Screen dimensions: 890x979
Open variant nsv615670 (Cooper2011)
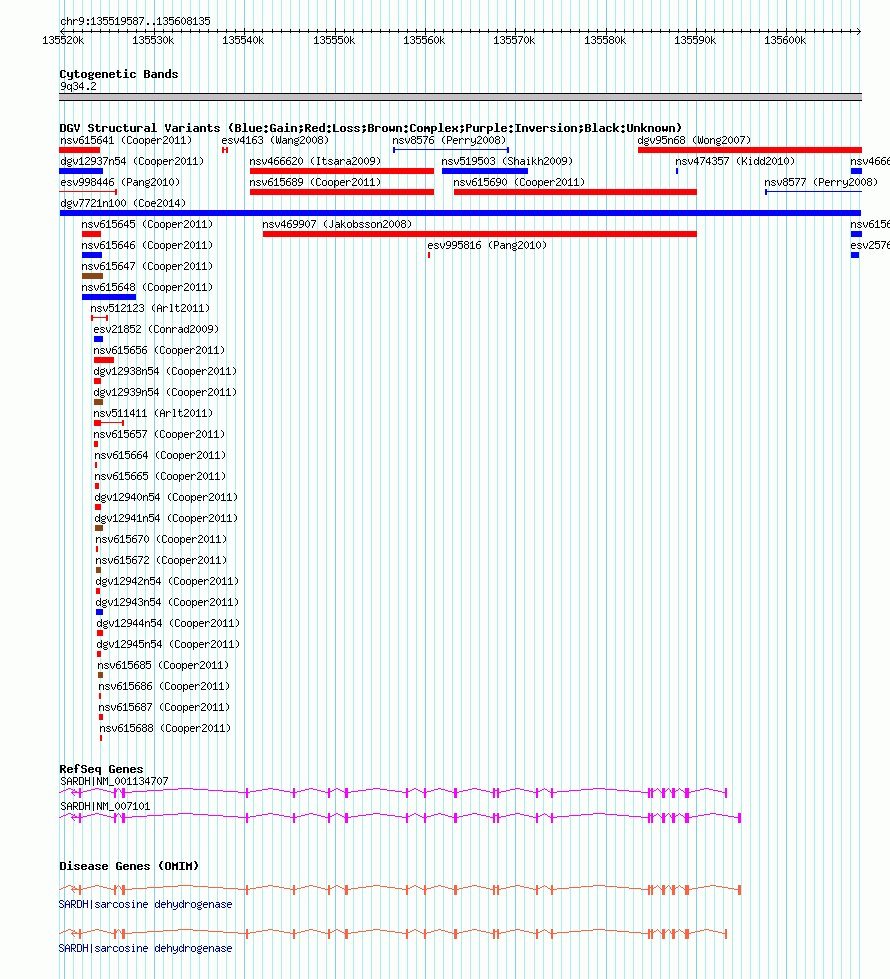[x=161, y=539]
